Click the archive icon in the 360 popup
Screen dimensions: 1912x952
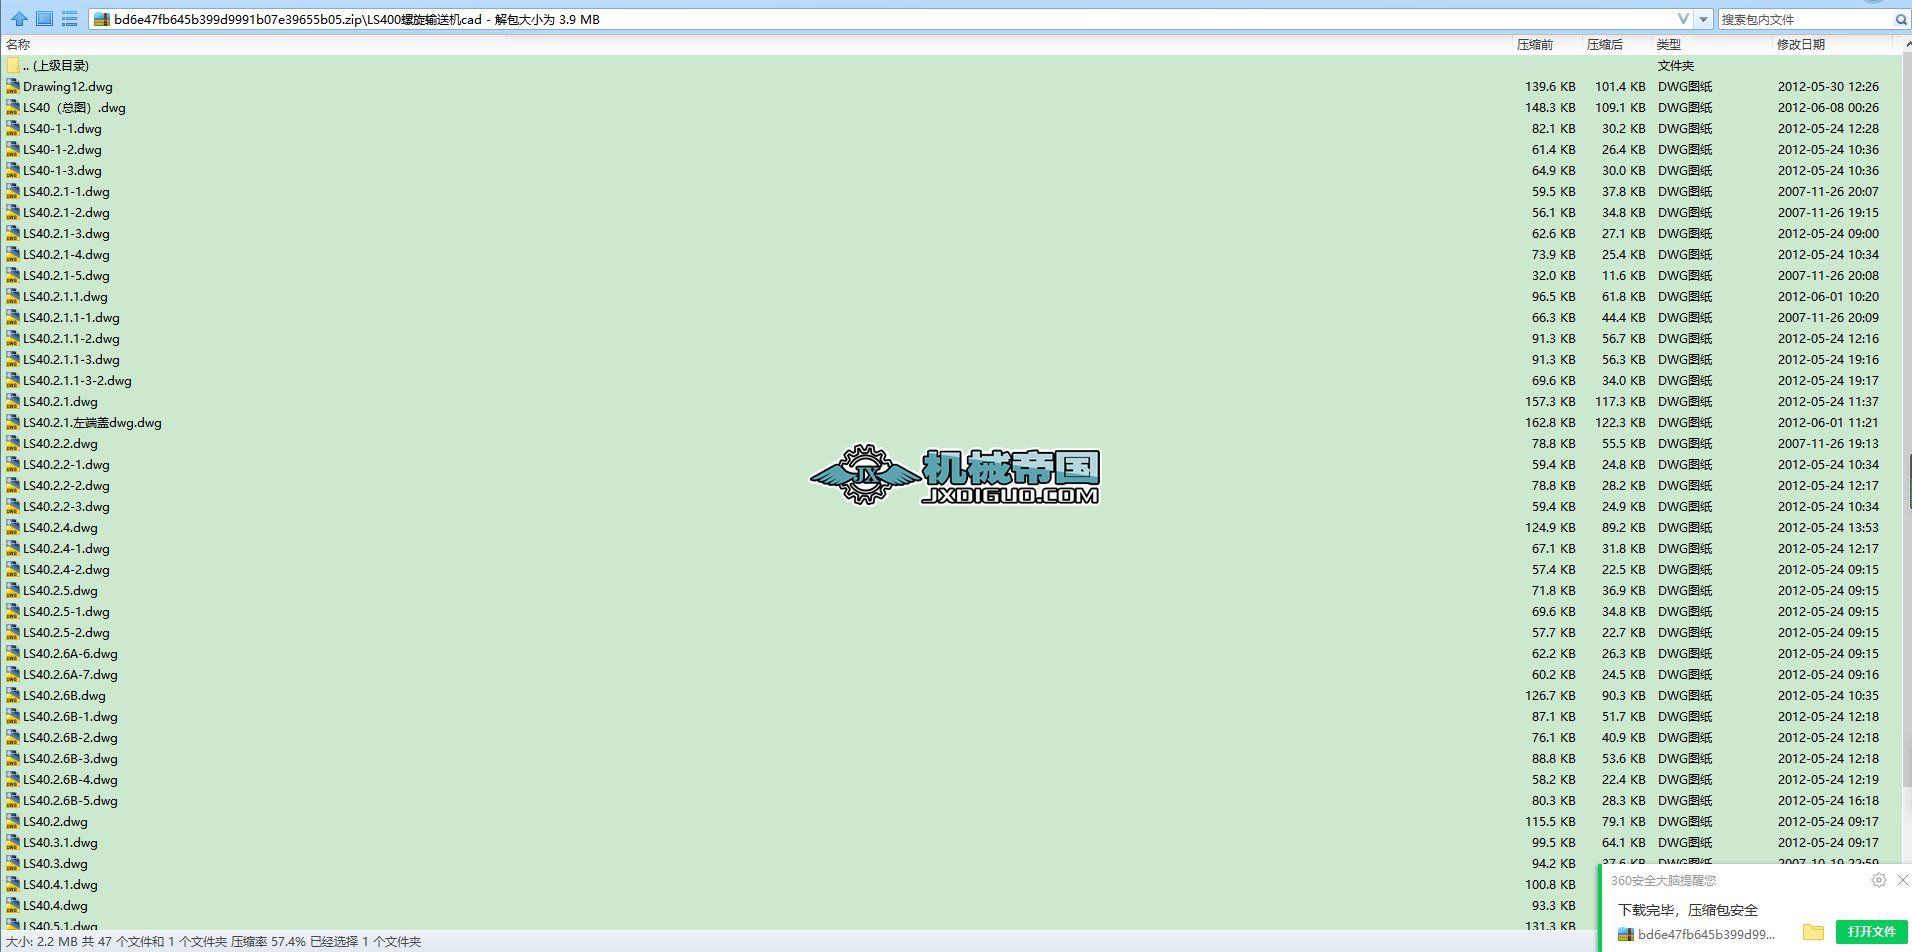pos(1626,934)
